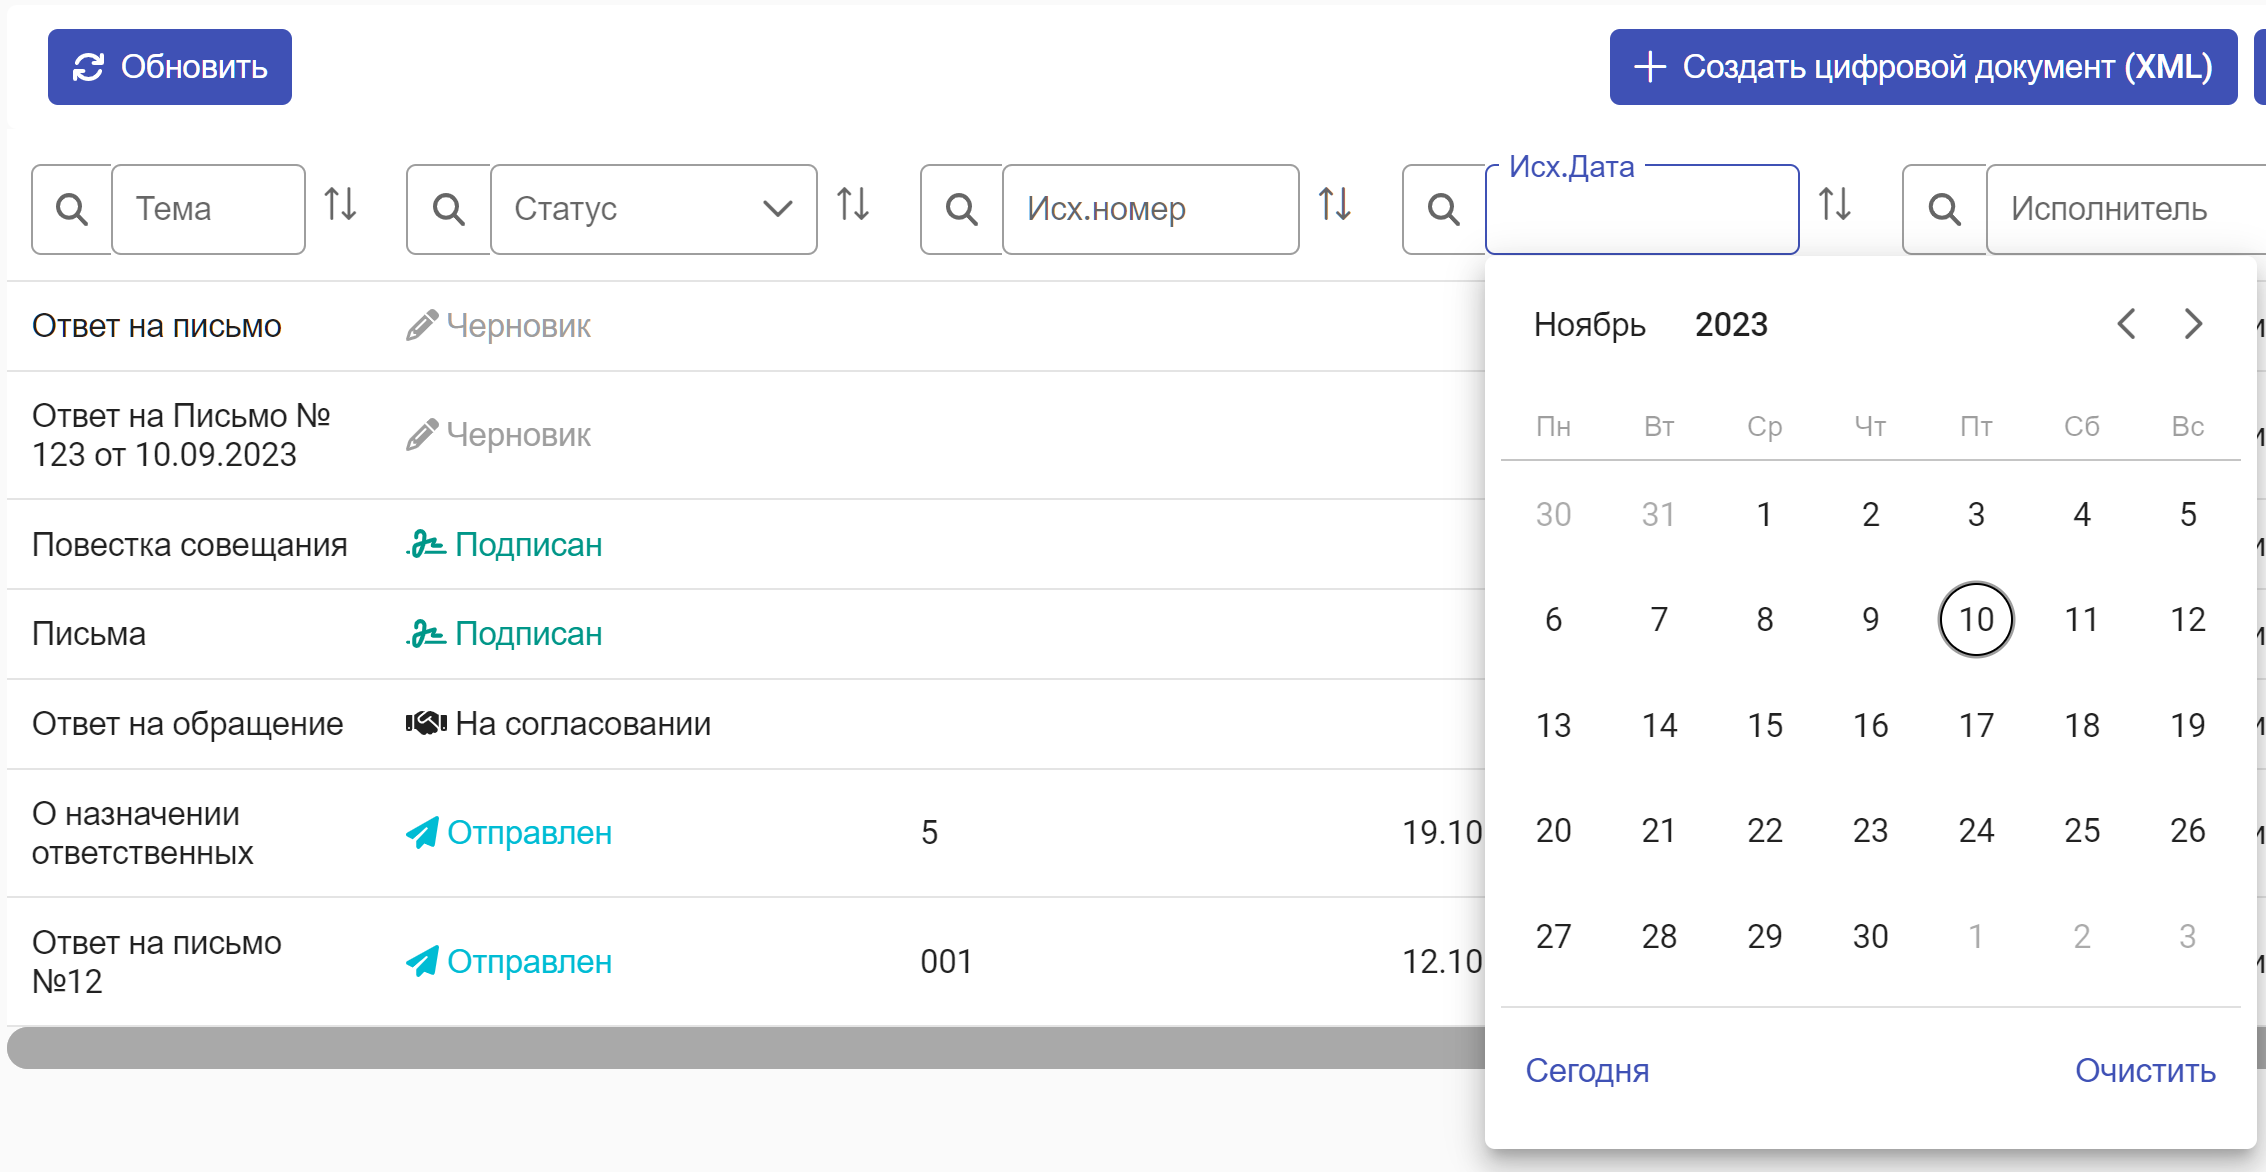Click pencil icon in 'Ответ на Письмо № 123' row
2266x1172 pixels.
point(422,435)
